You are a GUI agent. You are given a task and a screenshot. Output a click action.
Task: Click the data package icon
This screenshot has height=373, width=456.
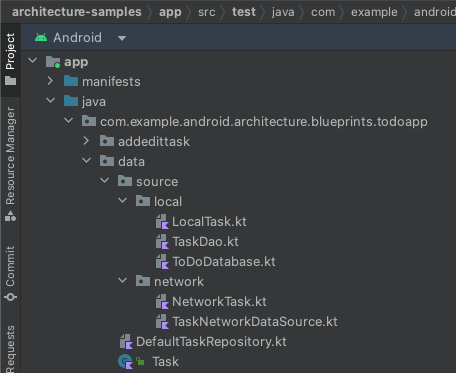(107, 161)
